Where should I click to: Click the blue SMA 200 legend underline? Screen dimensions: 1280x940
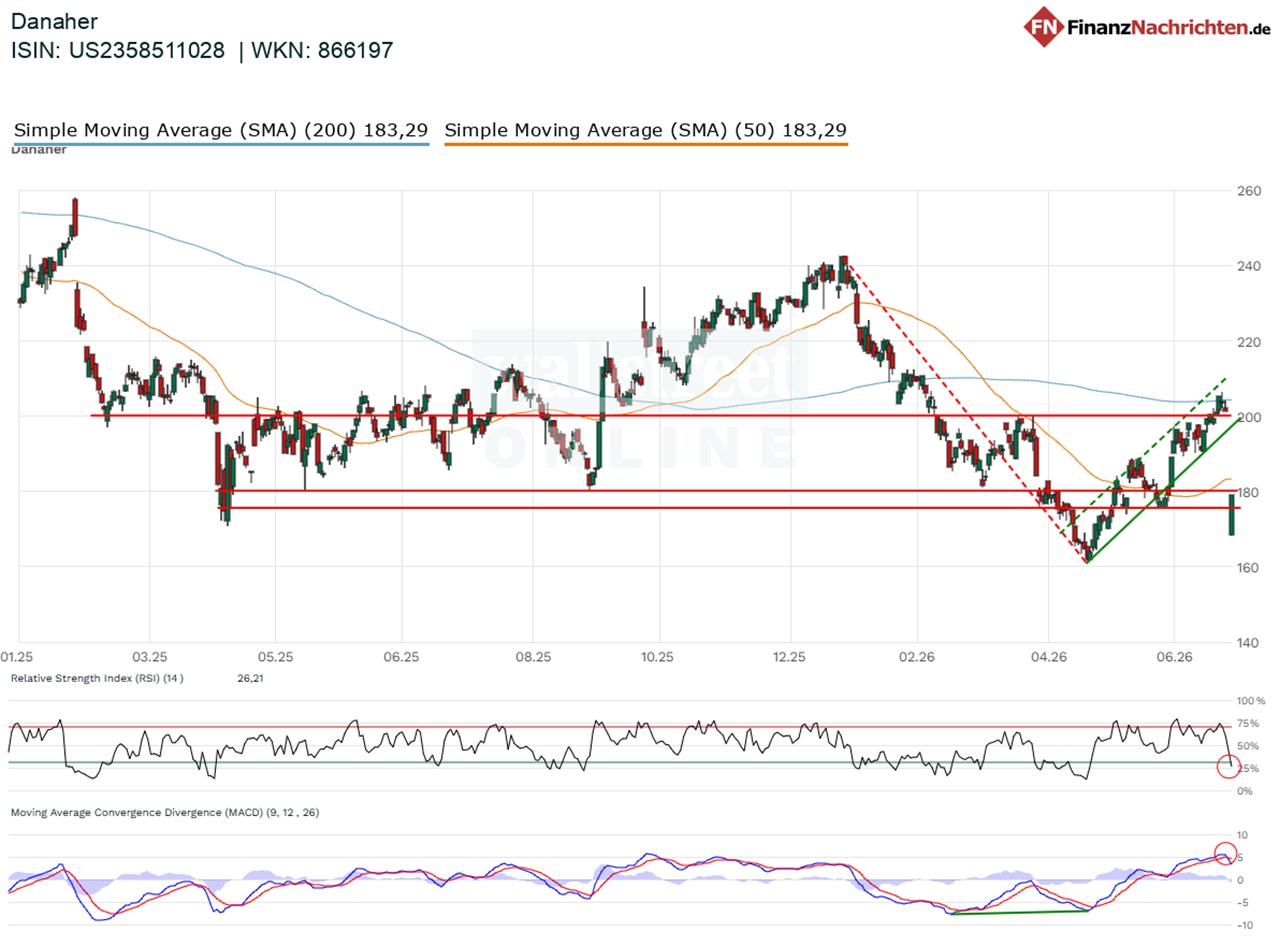[x=221, y=145]
